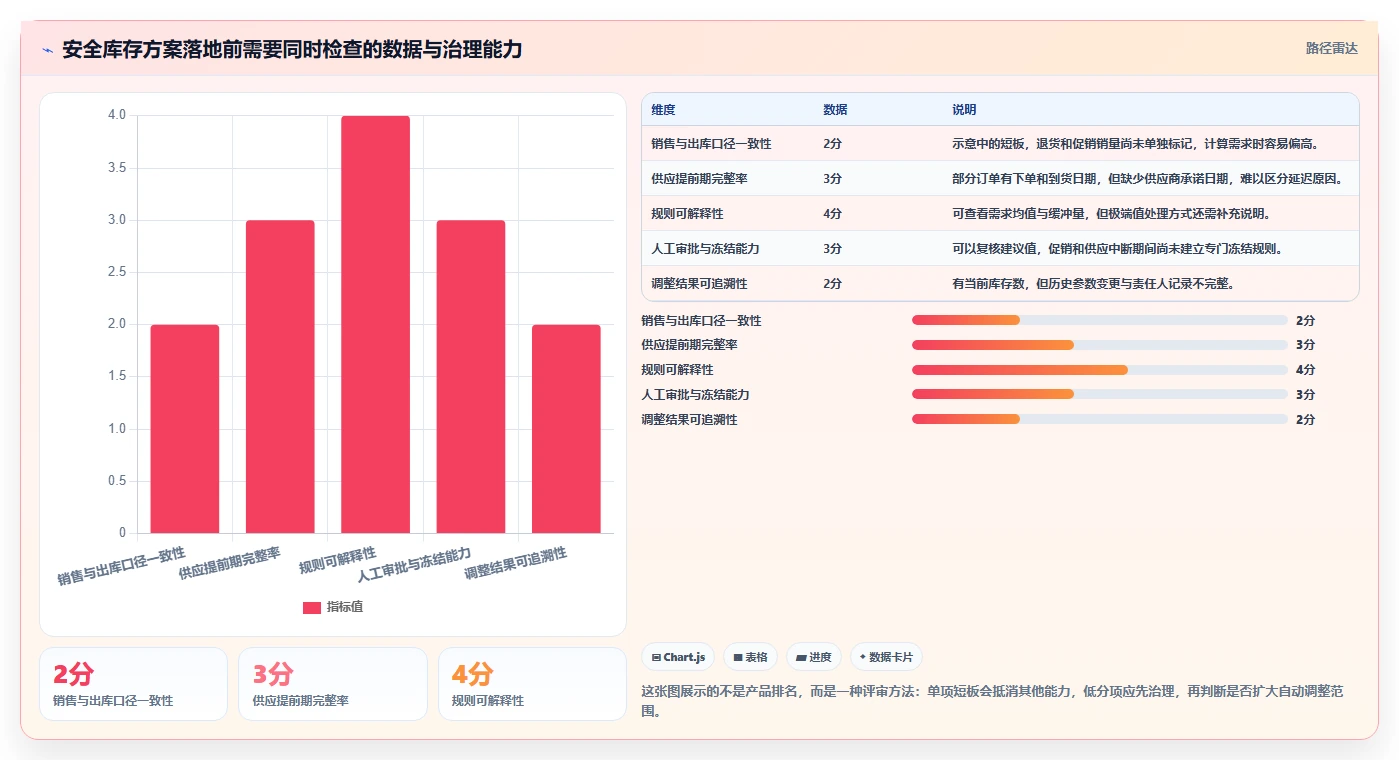Click the x-axis label 调整结果可追溯性
Screen dimensions: 1399x760
point(516,565)
